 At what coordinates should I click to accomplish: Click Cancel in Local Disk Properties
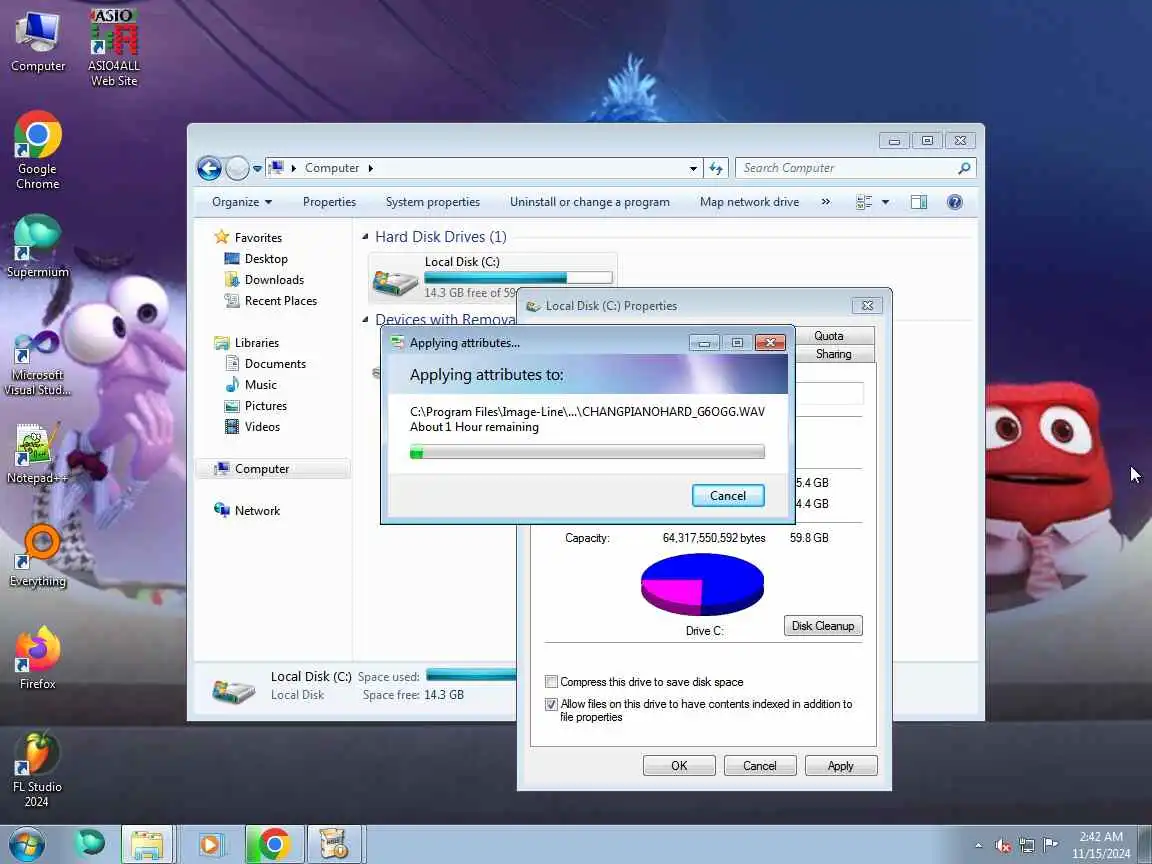tap(760, 766)
